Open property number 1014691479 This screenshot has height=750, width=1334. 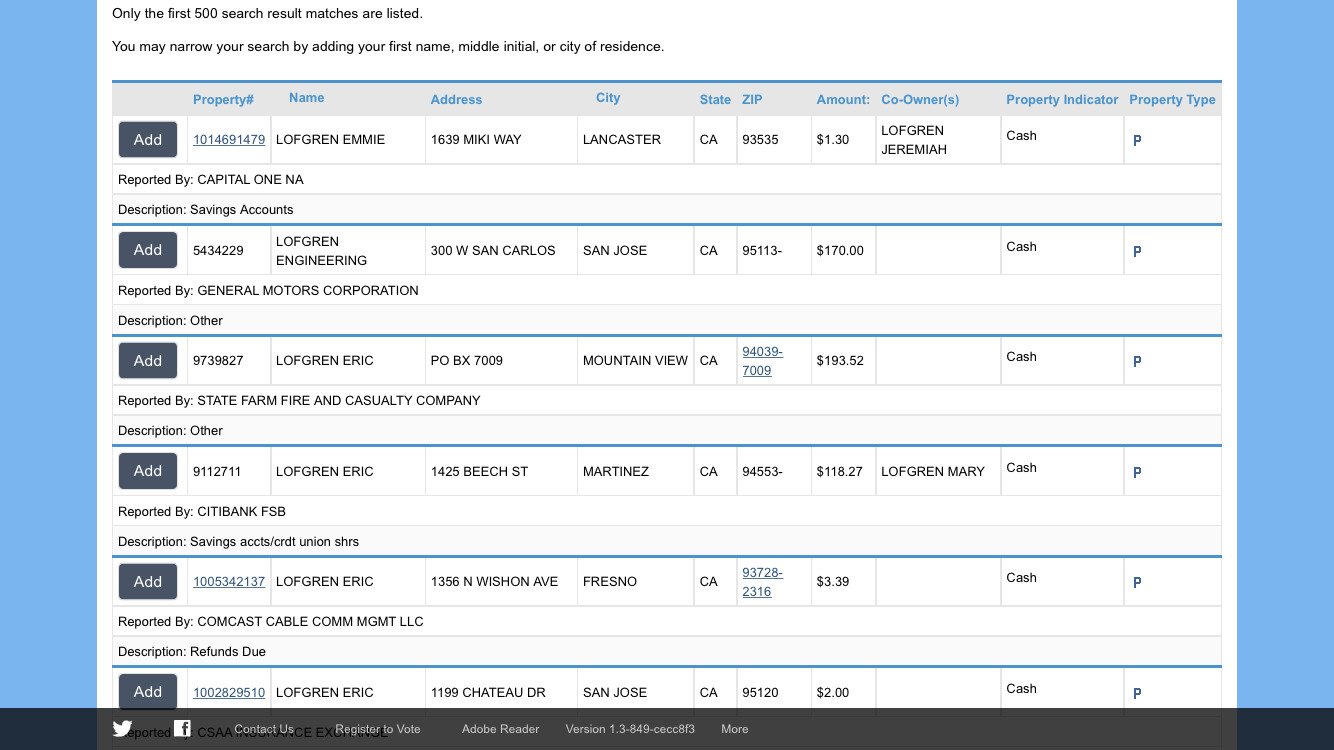[x=229, y=140]
